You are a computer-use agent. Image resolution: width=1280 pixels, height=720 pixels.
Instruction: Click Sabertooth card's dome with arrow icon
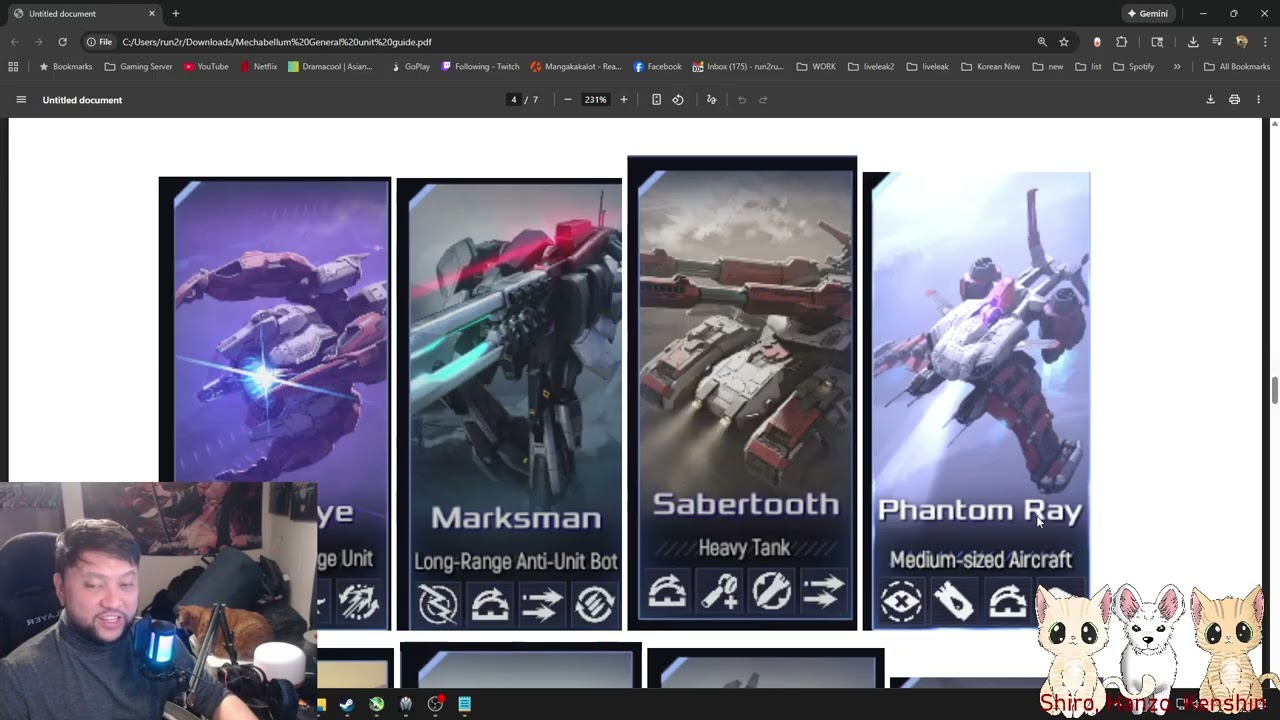point(667,592)
